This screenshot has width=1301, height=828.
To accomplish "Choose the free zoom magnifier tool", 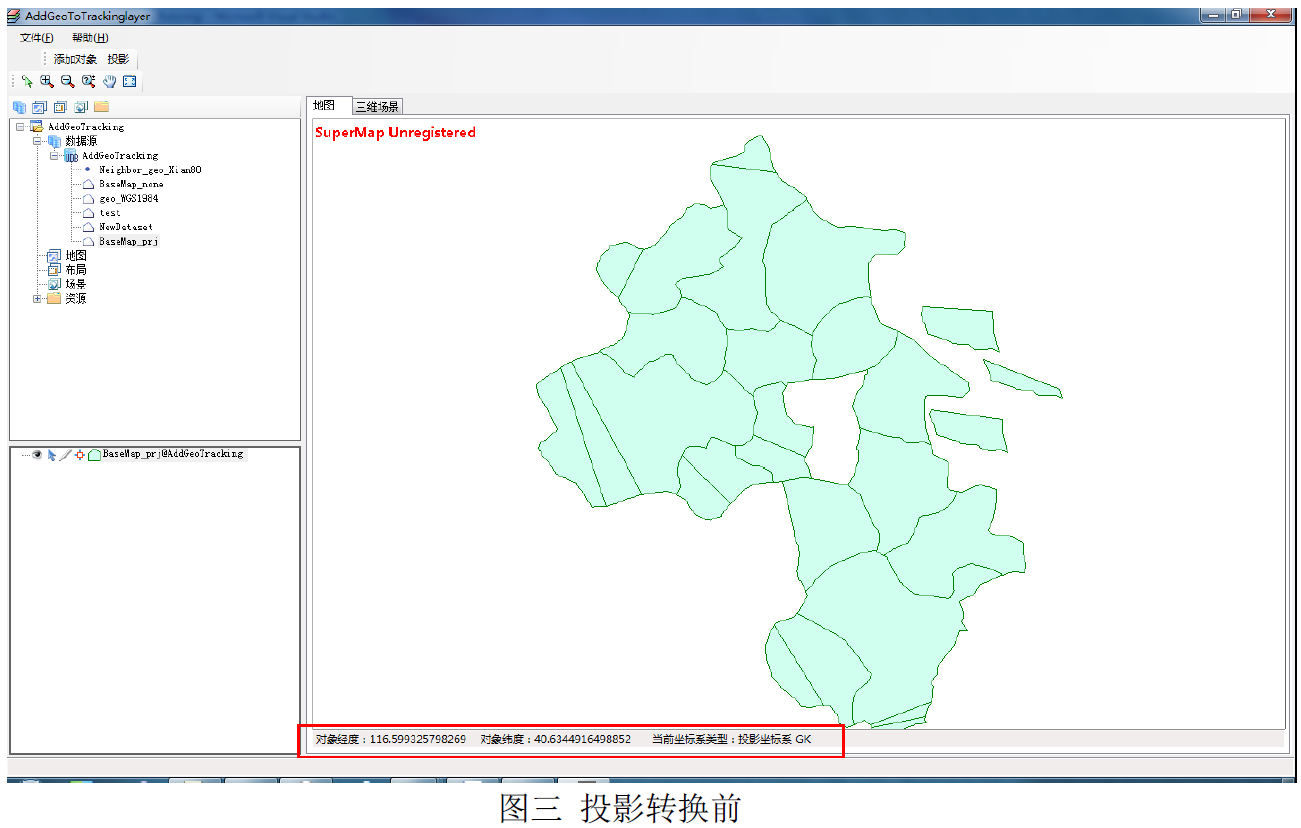I will click(88, 82).
